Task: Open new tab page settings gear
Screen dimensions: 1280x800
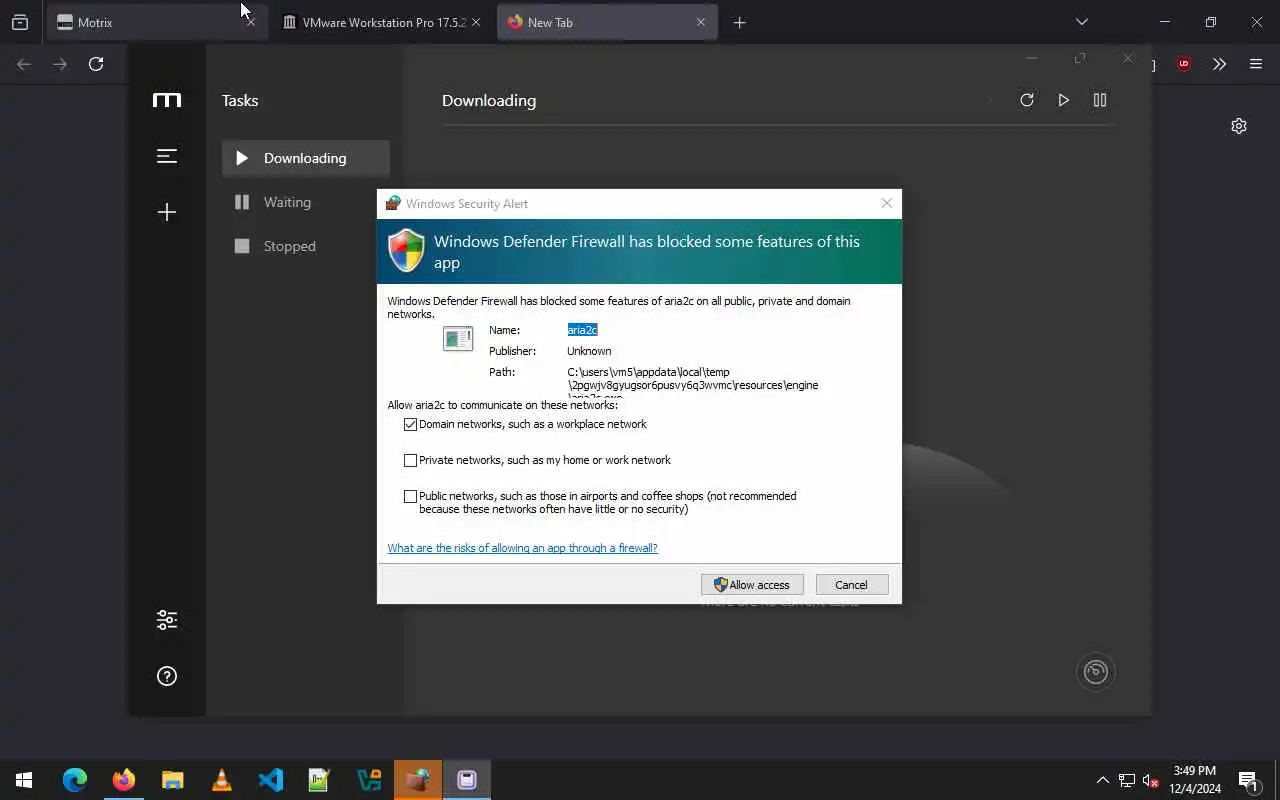Action: (x=1239, y=126)
